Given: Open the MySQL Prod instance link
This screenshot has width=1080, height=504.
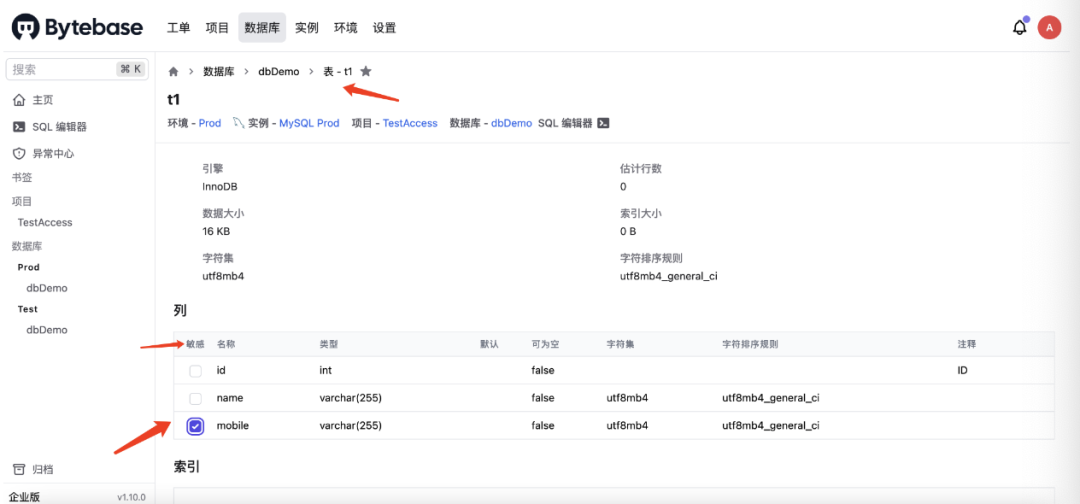Looking at the screenshot, I should (309, 123).
